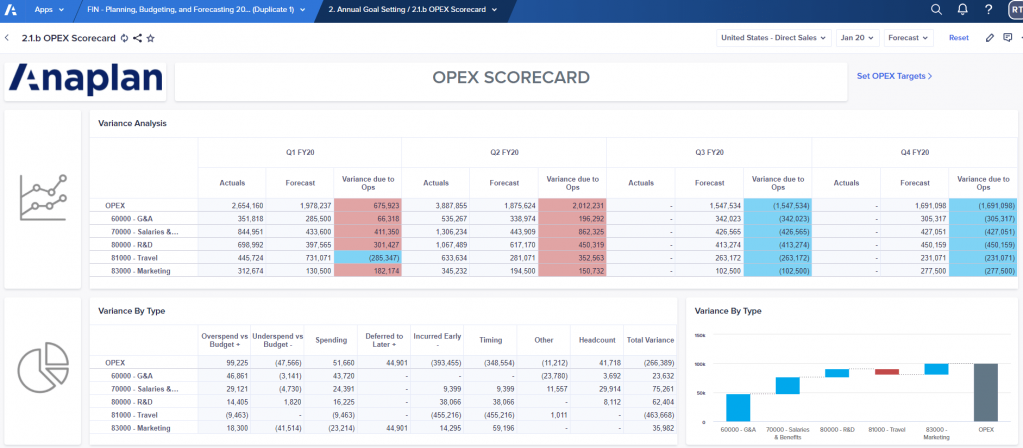Click the Headcount column header
The image size is (1023, 448).
click(597, 340)
